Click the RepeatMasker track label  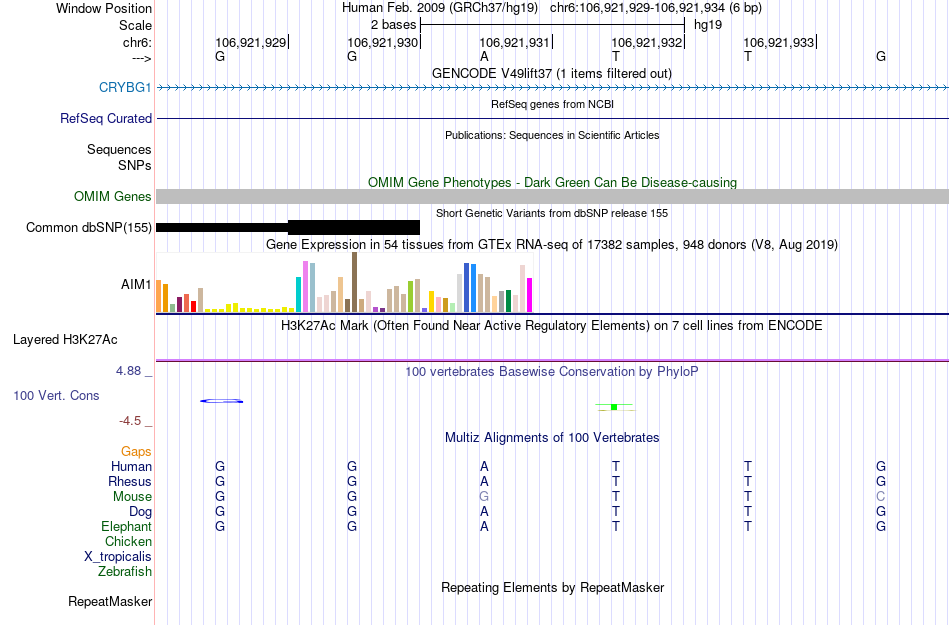point(110,601)
